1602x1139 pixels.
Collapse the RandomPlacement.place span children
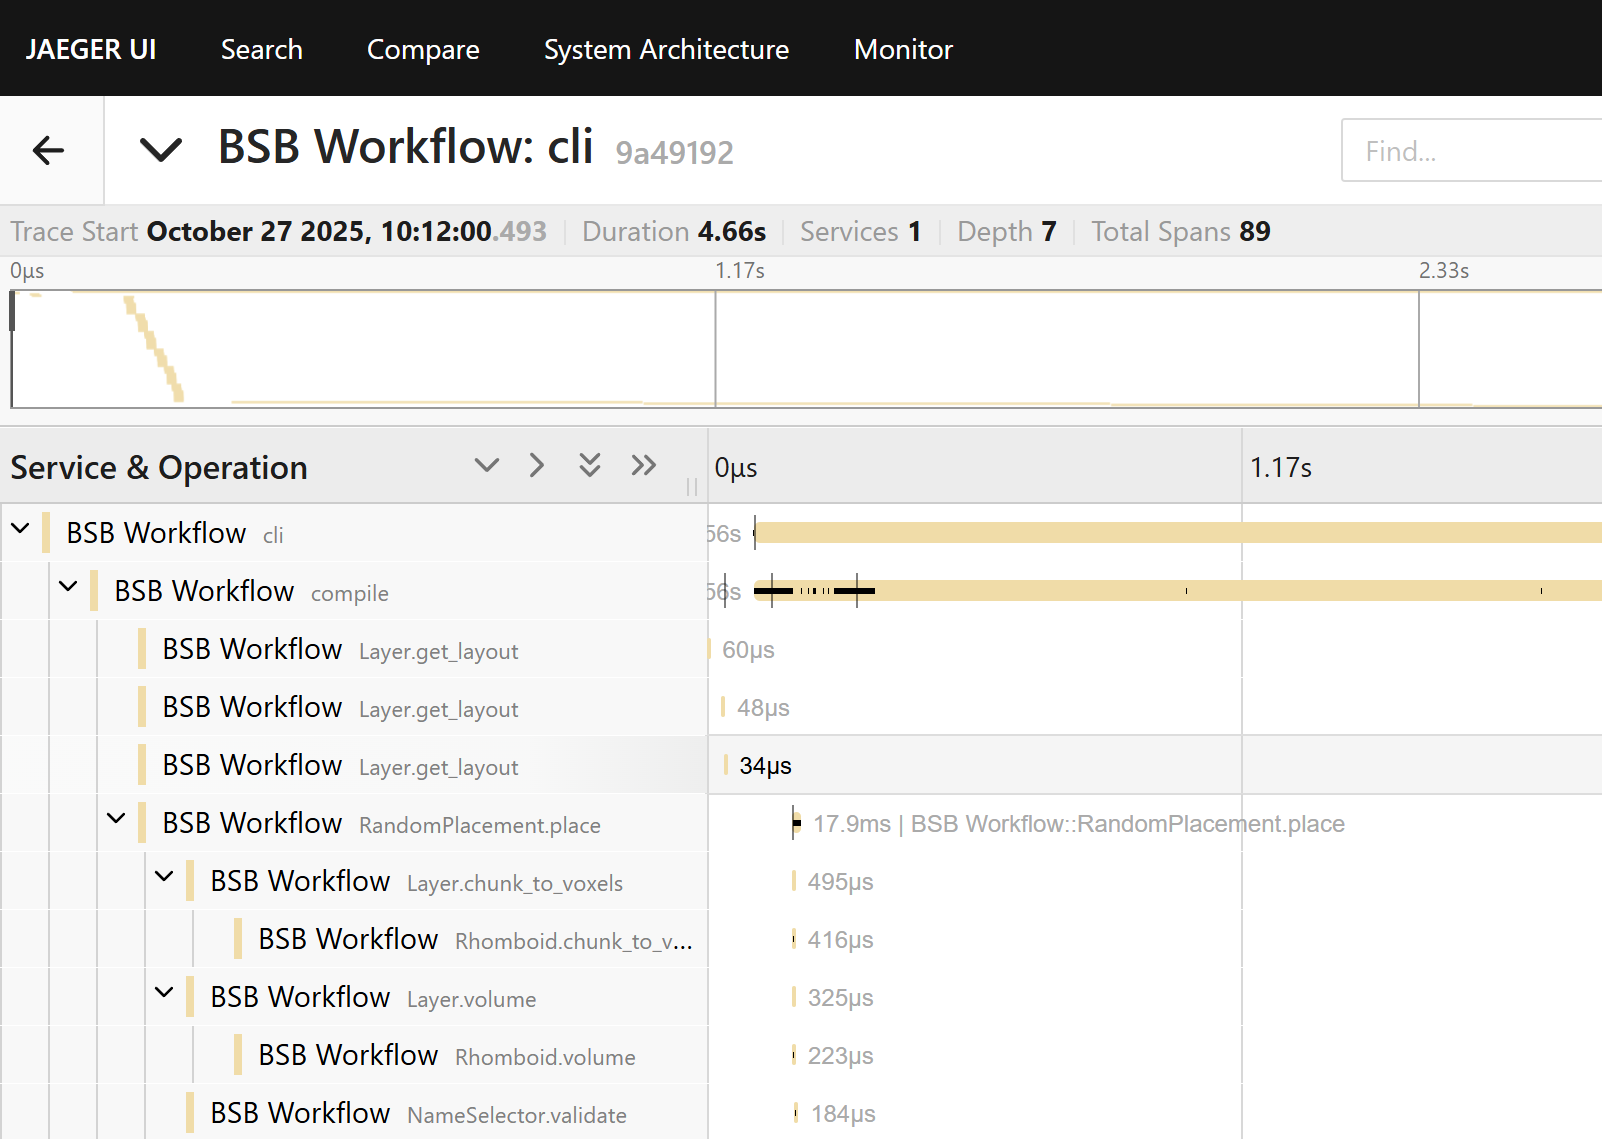(x=116, y=818)
